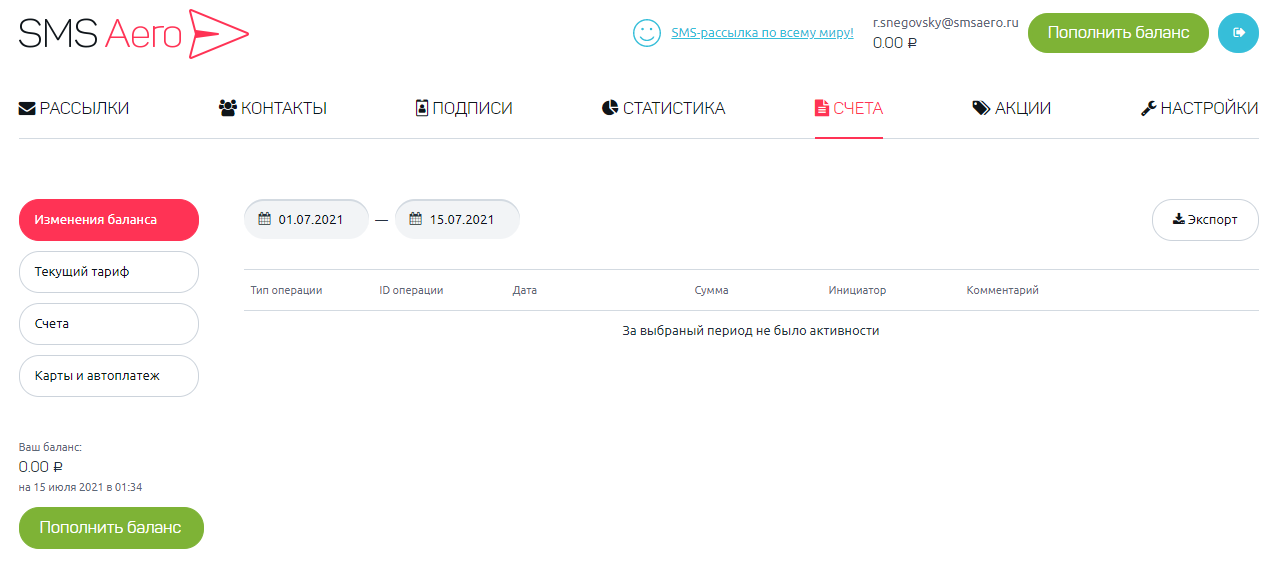Click the smiley face icon in header
Screen dimensions: 1269x570
coord(647,33)
